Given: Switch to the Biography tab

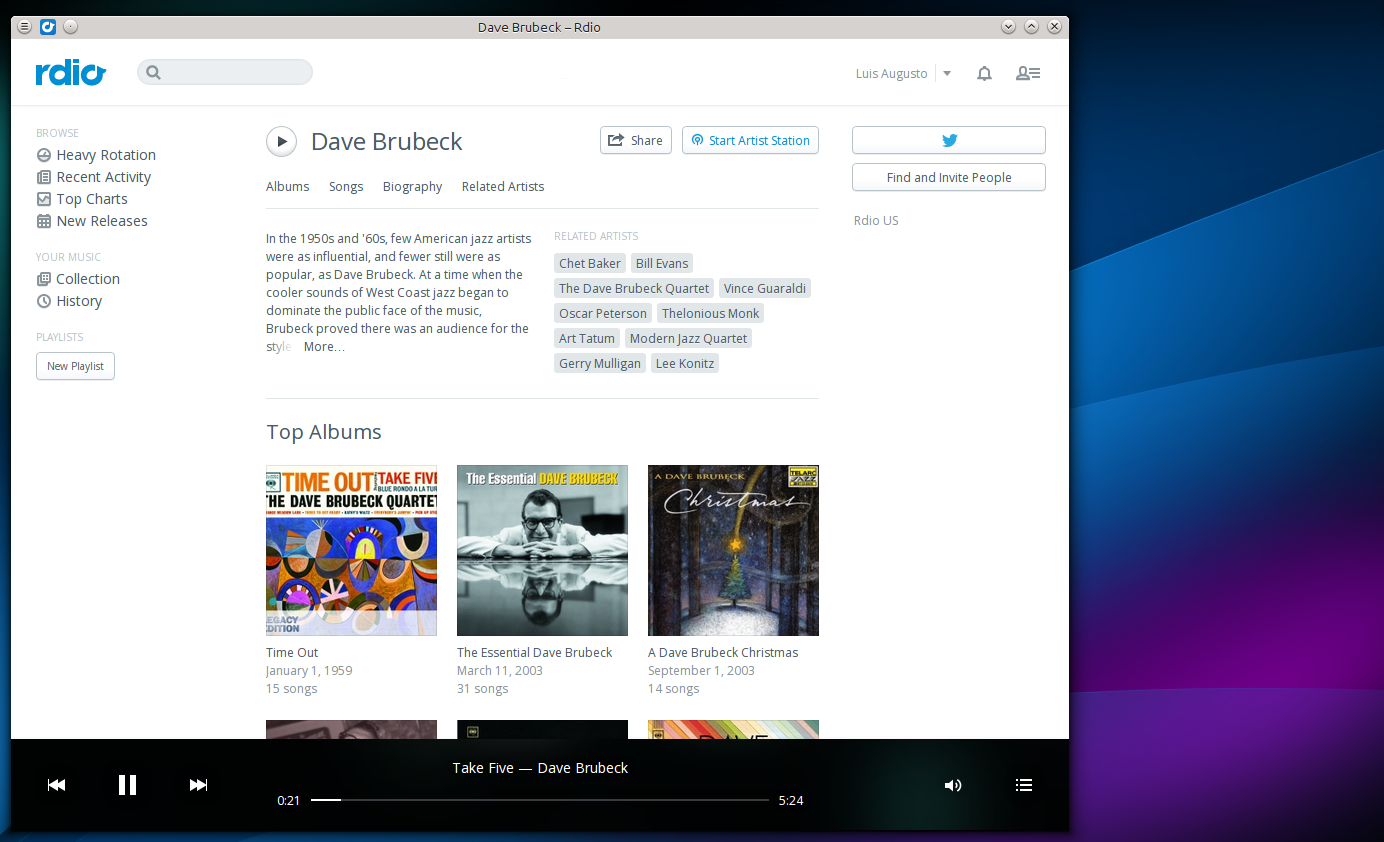Looking at the screenshot, I should point(412,187).
